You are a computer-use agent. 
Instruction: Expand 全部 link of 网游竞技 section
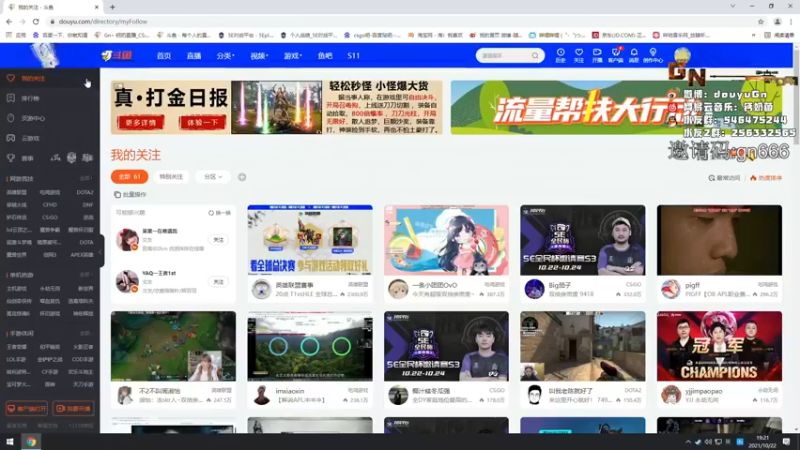click(x=85, y=179)
